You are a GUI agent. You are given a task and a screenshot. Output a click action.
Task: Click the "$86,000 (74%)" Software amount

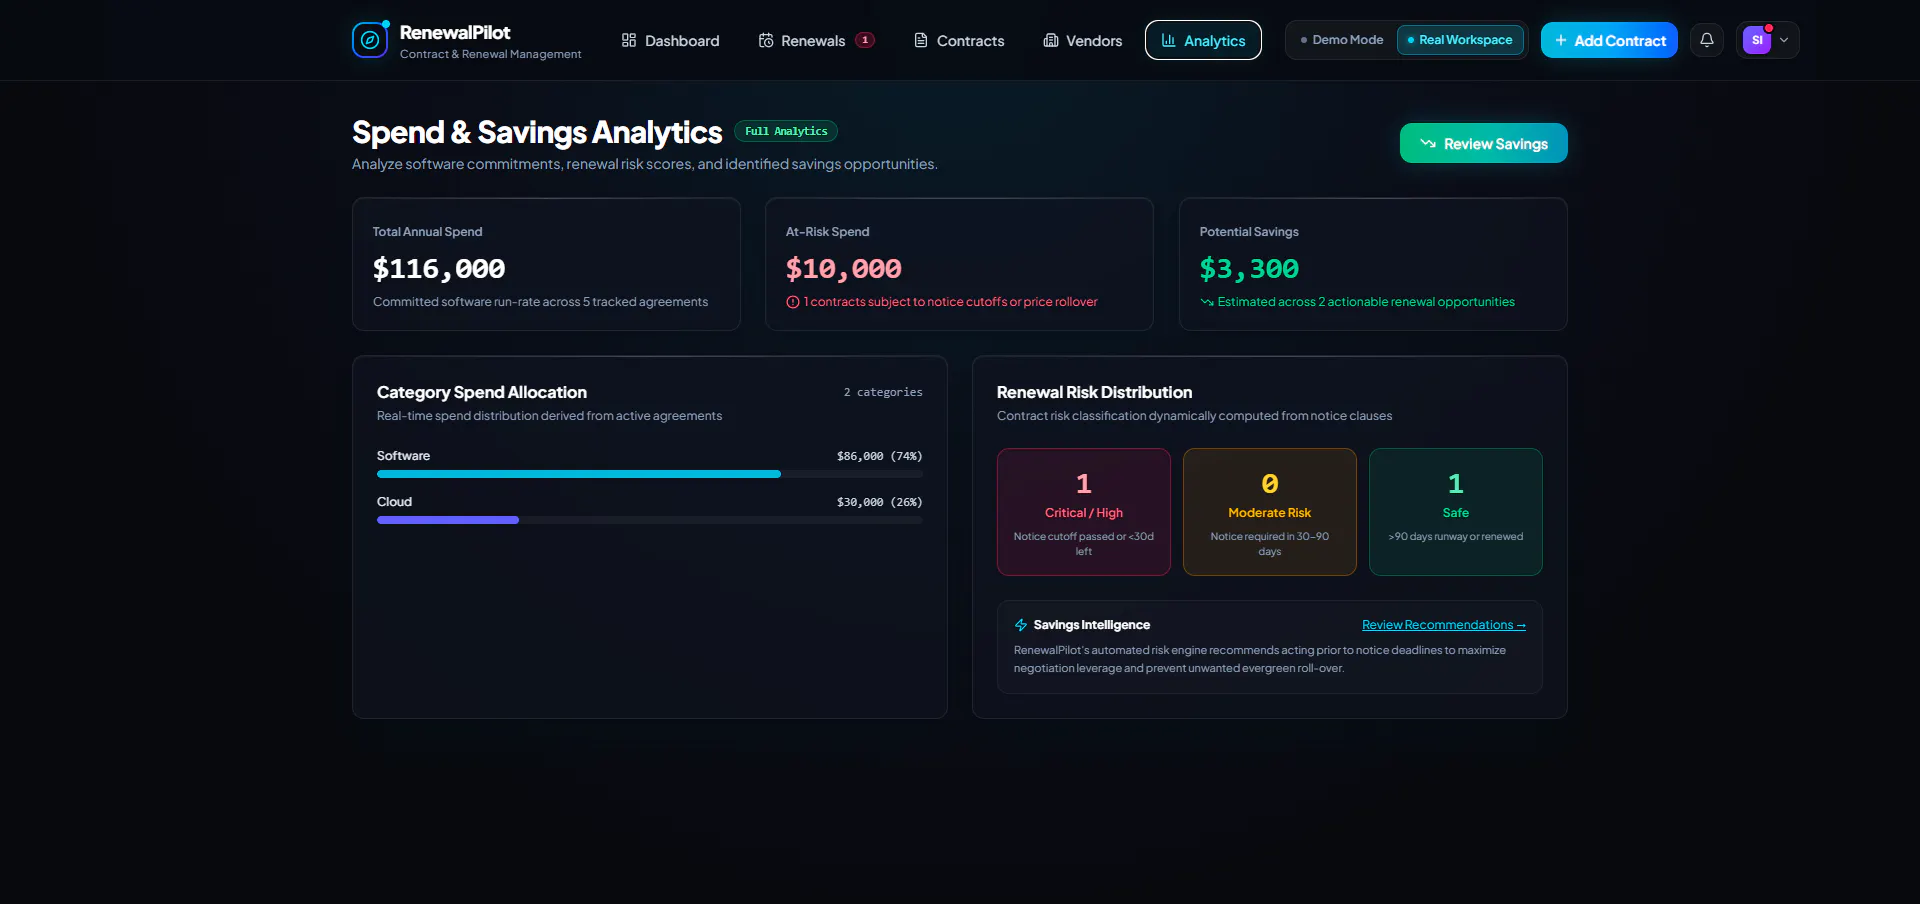[880, 456]
